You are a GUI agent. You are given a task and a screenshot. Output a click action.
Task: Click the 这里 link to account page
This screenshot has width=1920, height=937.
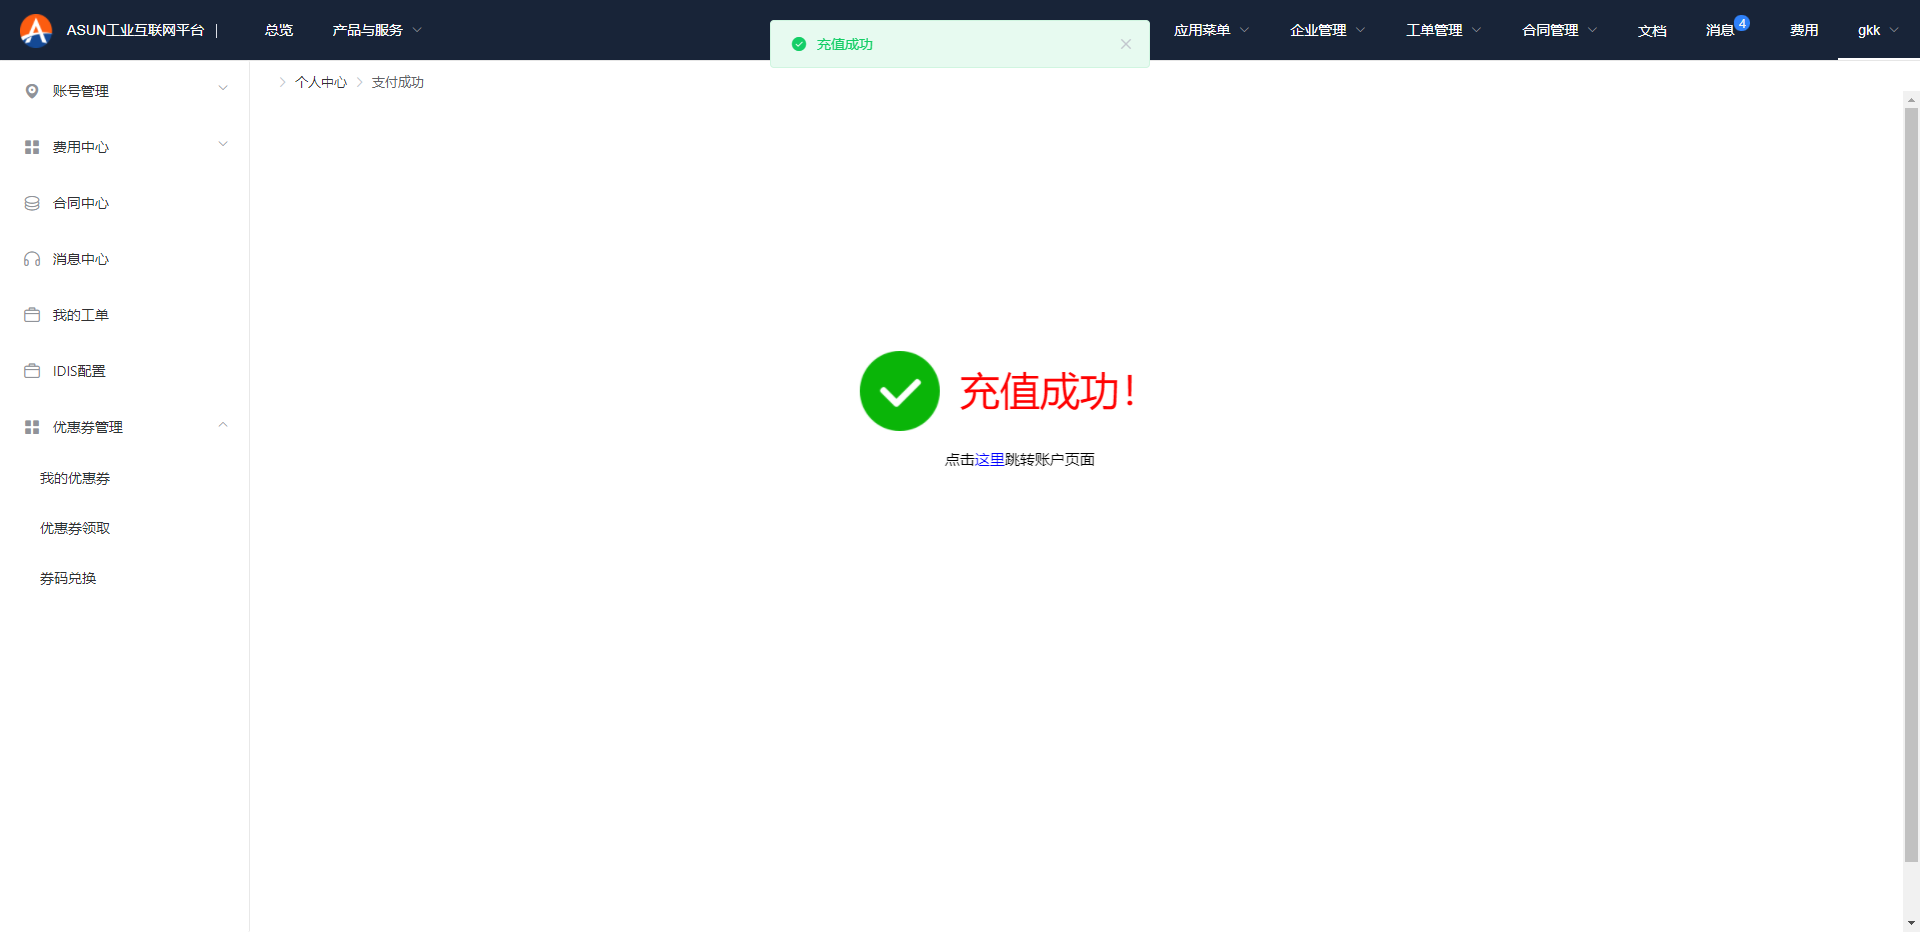989,459
